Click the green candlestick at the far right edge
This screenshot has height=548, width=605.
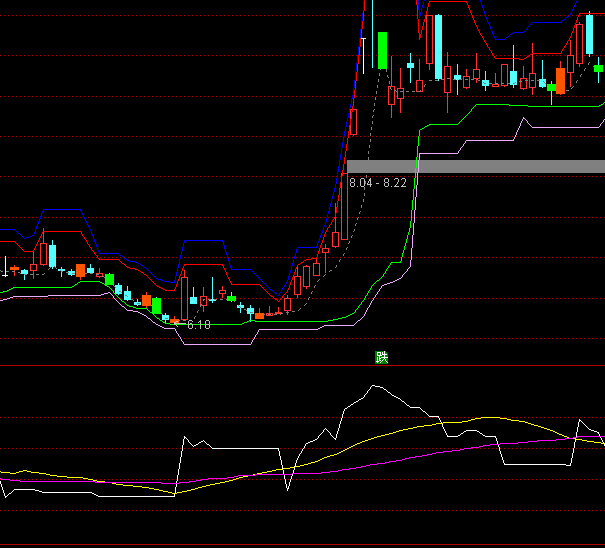pos(599,68)
